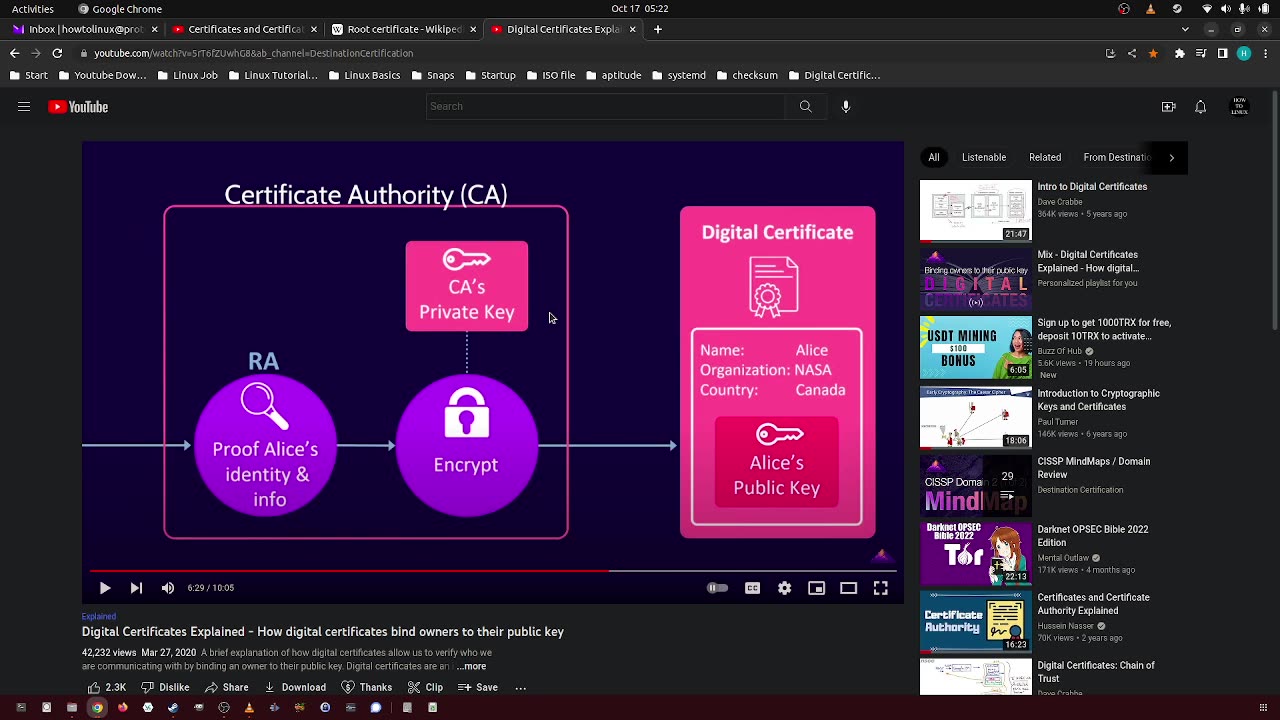
Task: Open Certificates and Certificate Authority Explained title
Action: click(x=1093, y=604)
